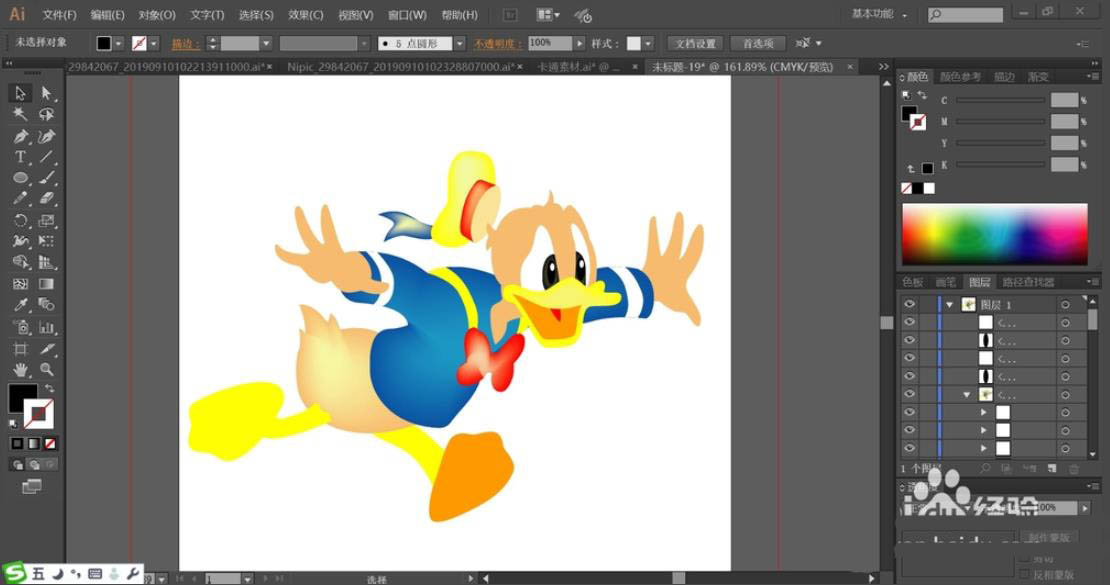Viewport: 1110px width, 585px height.
Task: Select the Rotate tool
Action: tap(20, 220)
